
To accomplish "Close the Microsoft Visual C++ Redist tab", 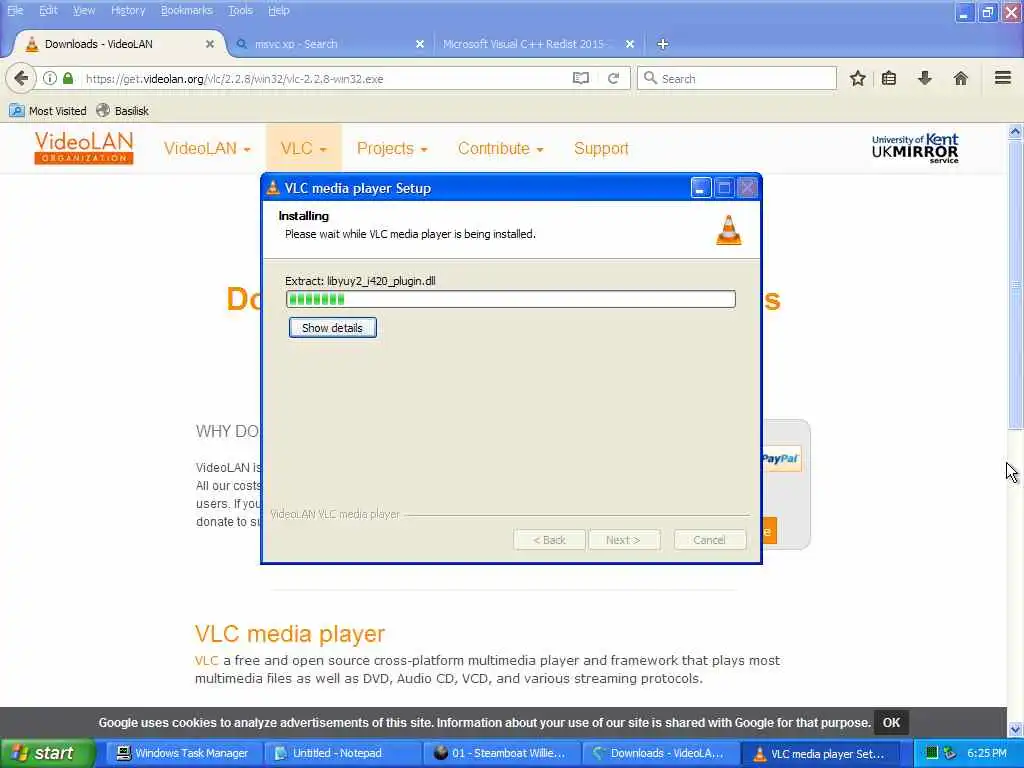I will point(630,44).
